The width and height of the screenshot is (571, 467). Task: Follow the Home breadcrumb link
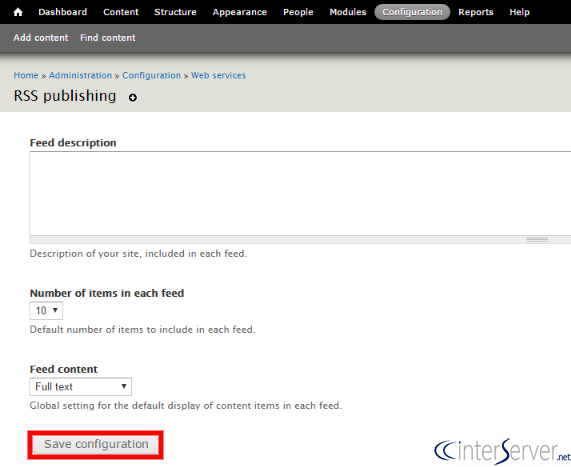tap(26, 75)
